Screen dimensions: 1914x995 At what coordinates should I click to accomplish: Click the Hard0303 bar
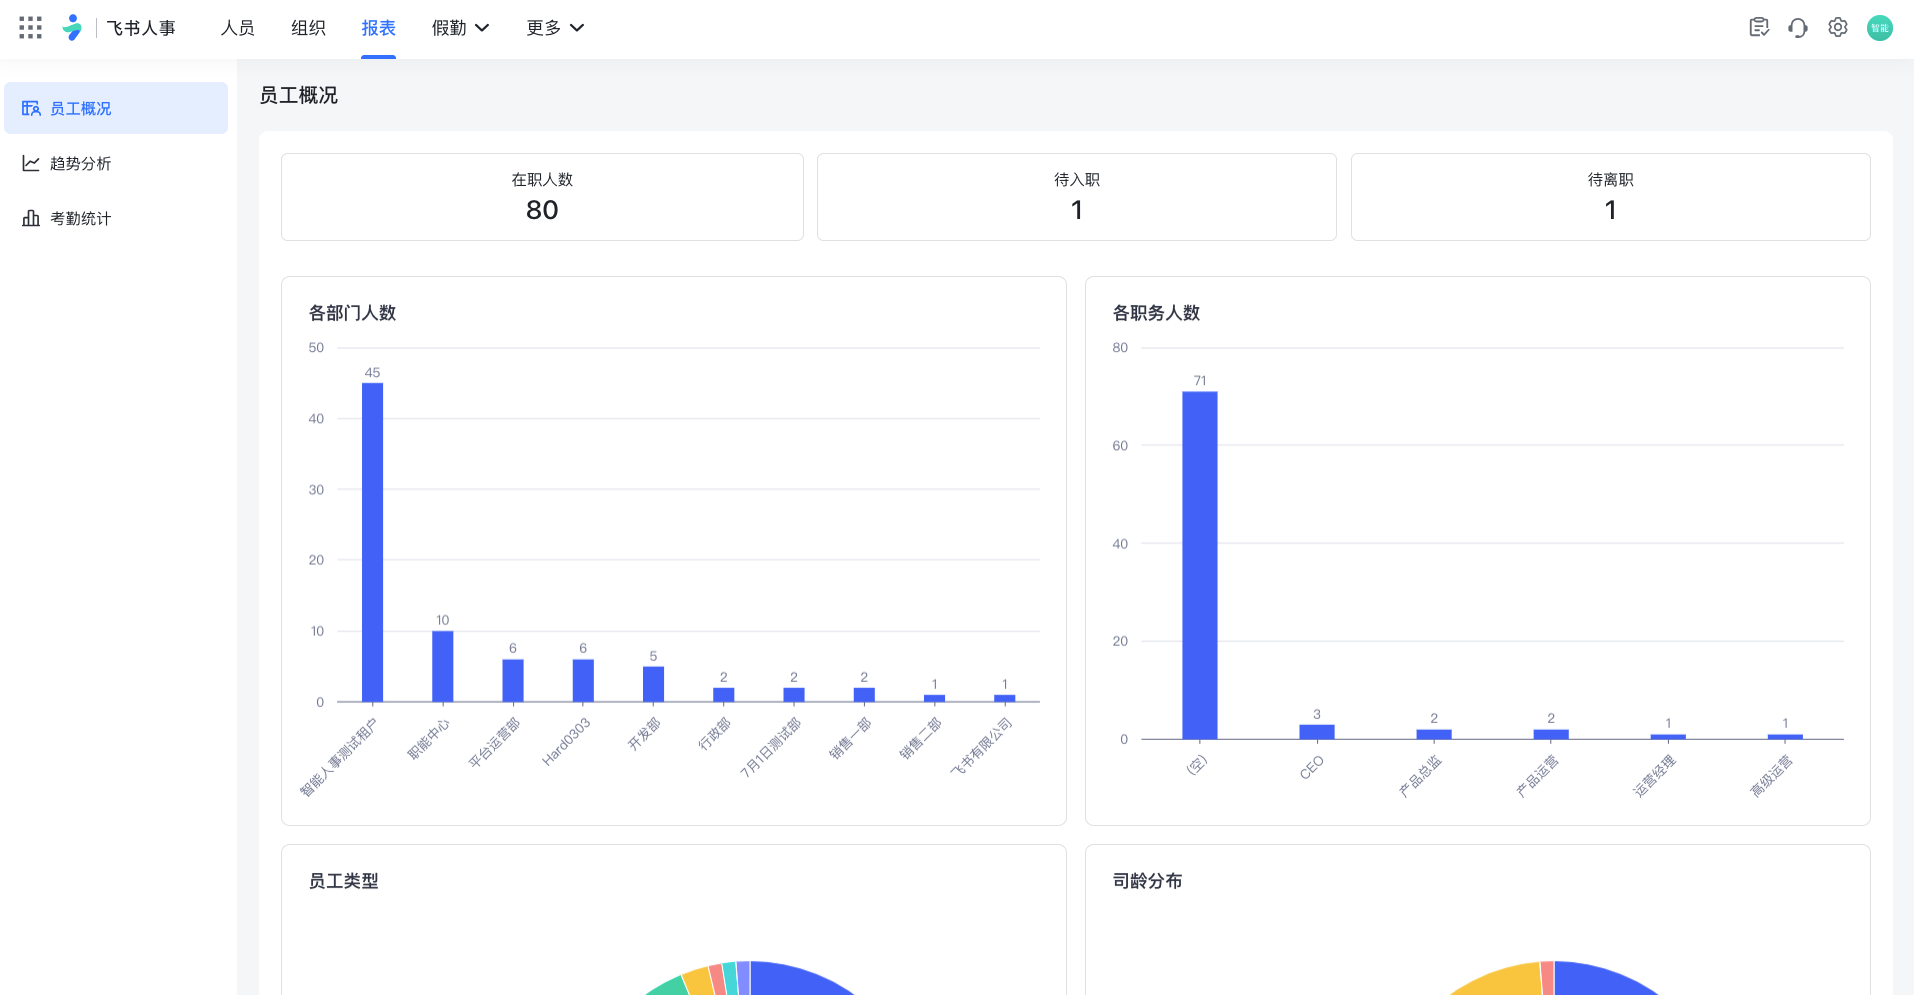(x=583, y=680)
